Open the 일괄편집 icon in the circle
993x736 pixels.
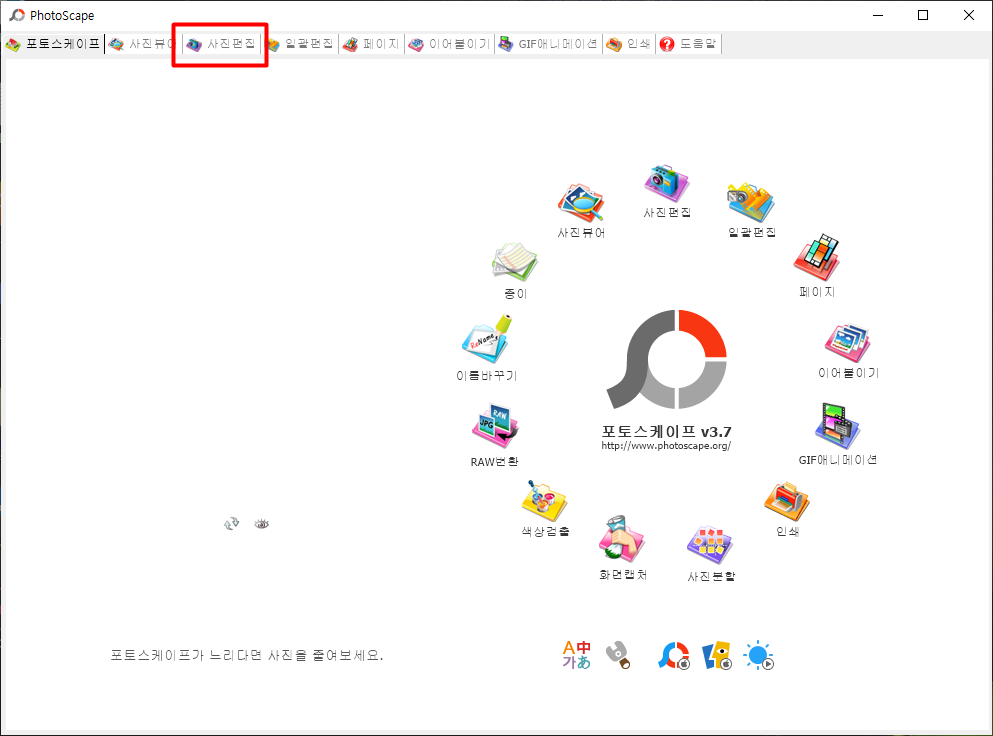tap(751, 203)
